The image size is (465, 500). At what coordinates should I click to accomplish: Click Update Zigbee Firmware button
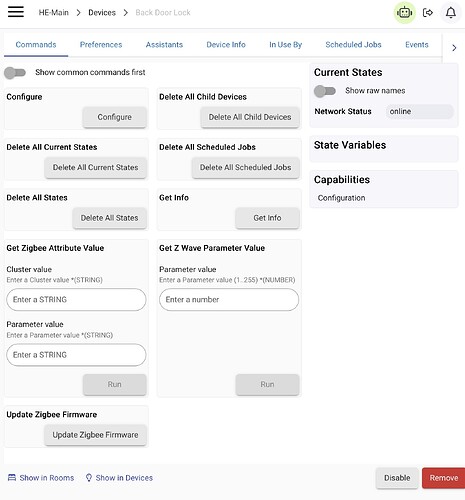95,435
